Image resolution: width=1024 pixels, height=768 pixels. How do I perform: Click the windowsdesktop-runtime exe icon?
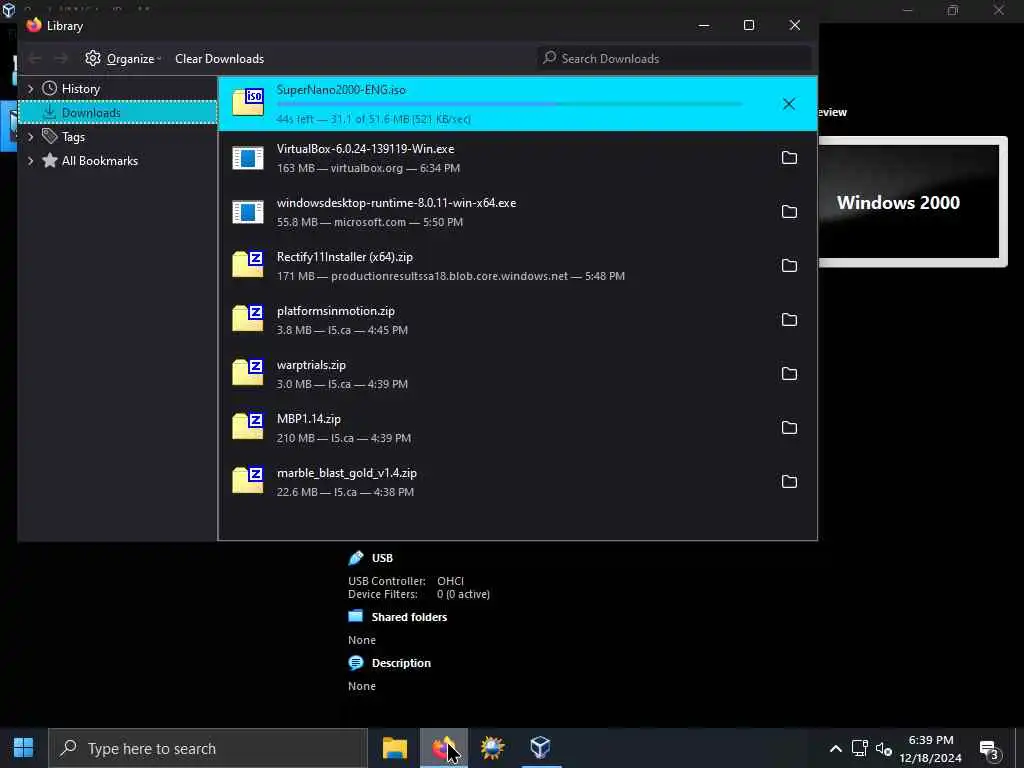[248, 212]
